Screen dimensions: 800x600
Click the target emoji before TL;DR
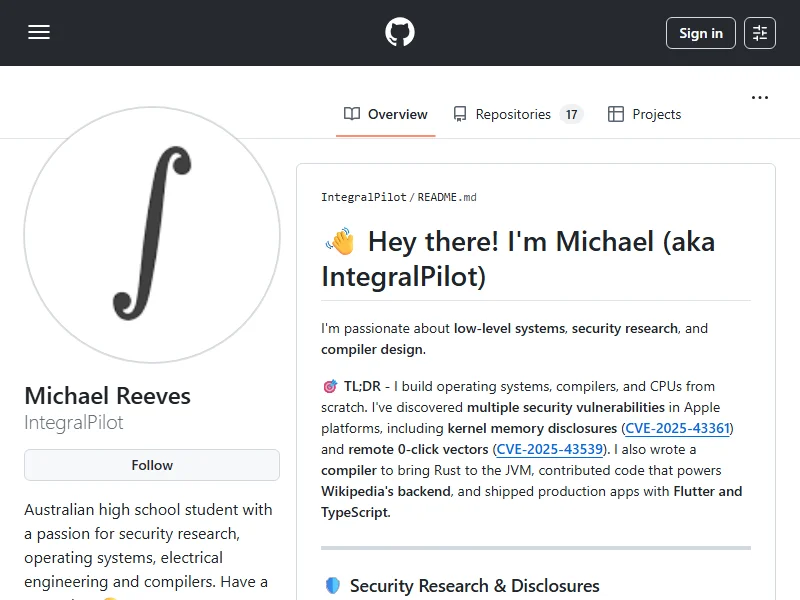click(x=330, y=386)
